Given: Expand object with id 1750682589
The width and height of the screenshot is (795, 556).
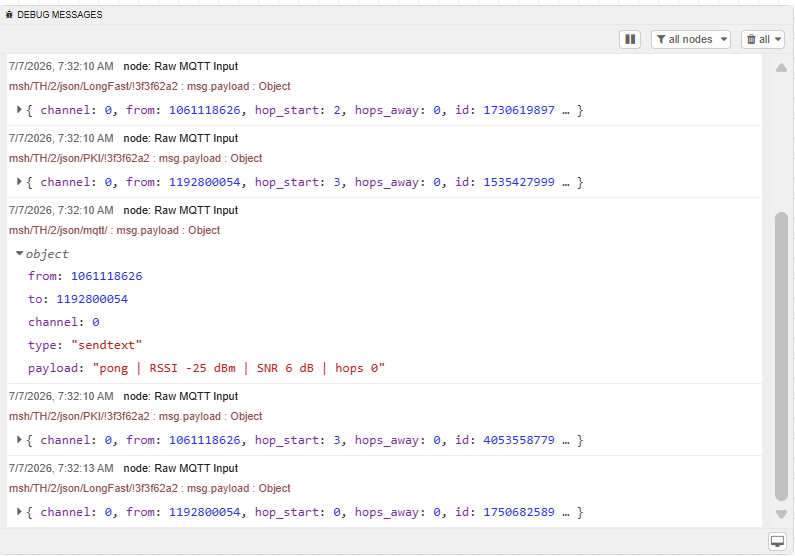Looking at the screenshot, I should point(19,511).
